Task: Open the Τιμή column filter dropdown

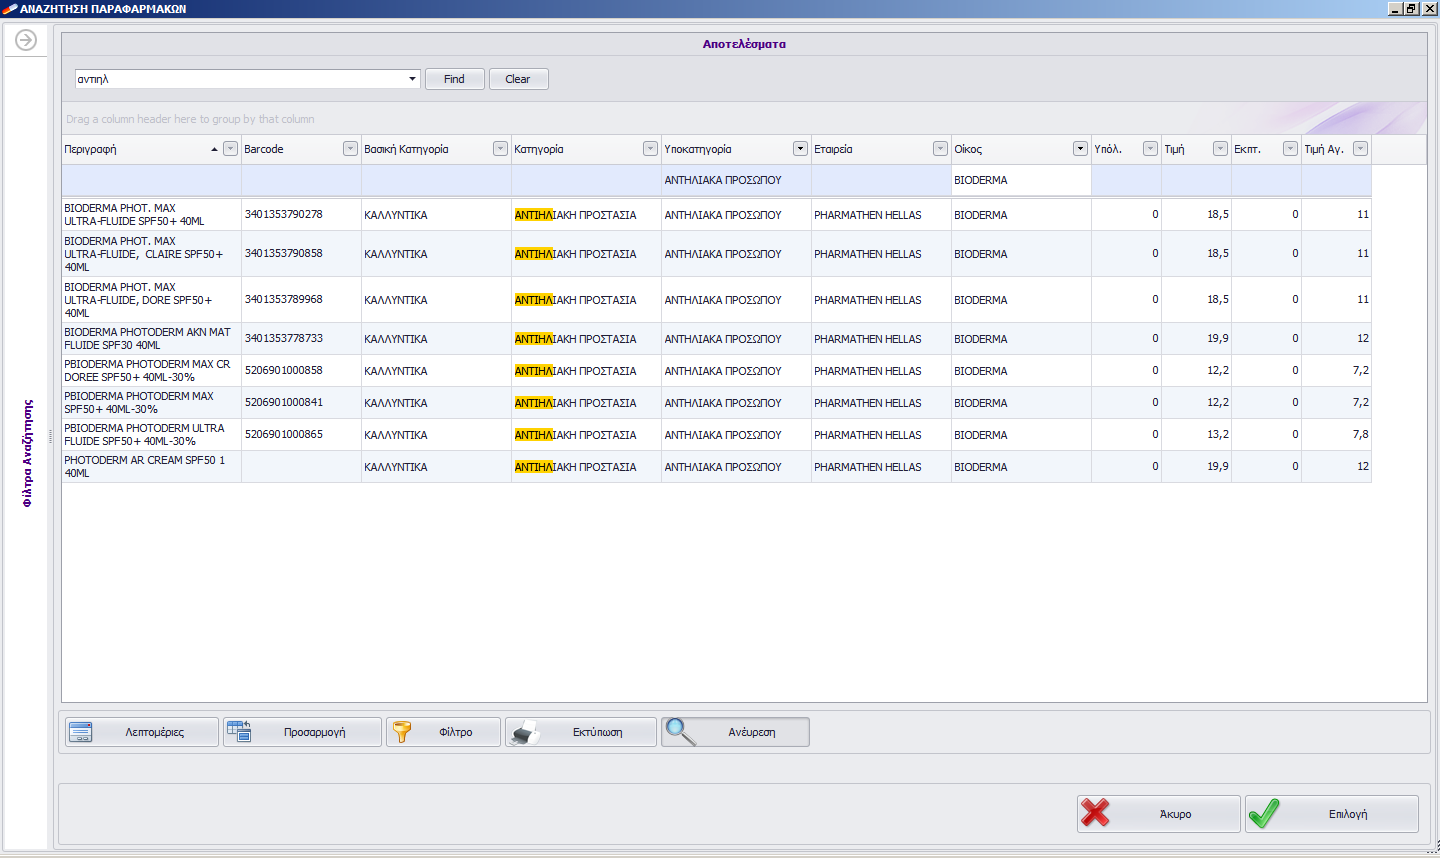Action: tap(1220, 149)
